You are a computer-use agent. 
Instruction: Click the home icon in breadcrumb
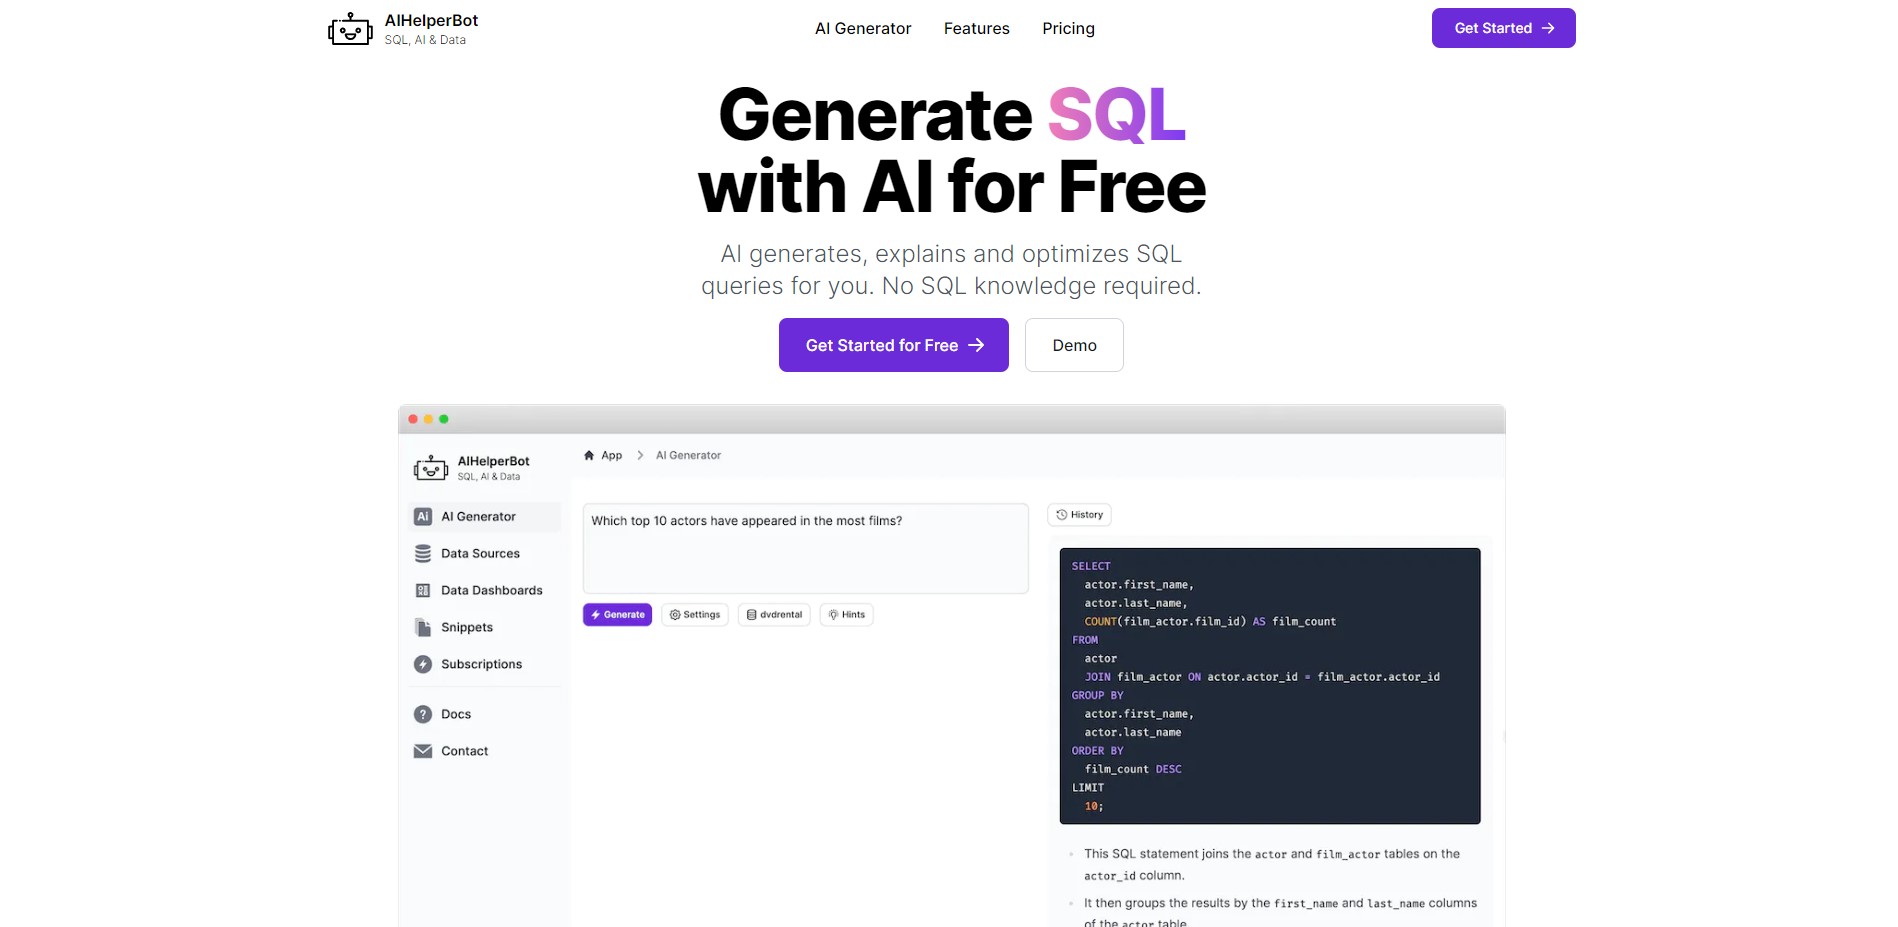(589, 455)
